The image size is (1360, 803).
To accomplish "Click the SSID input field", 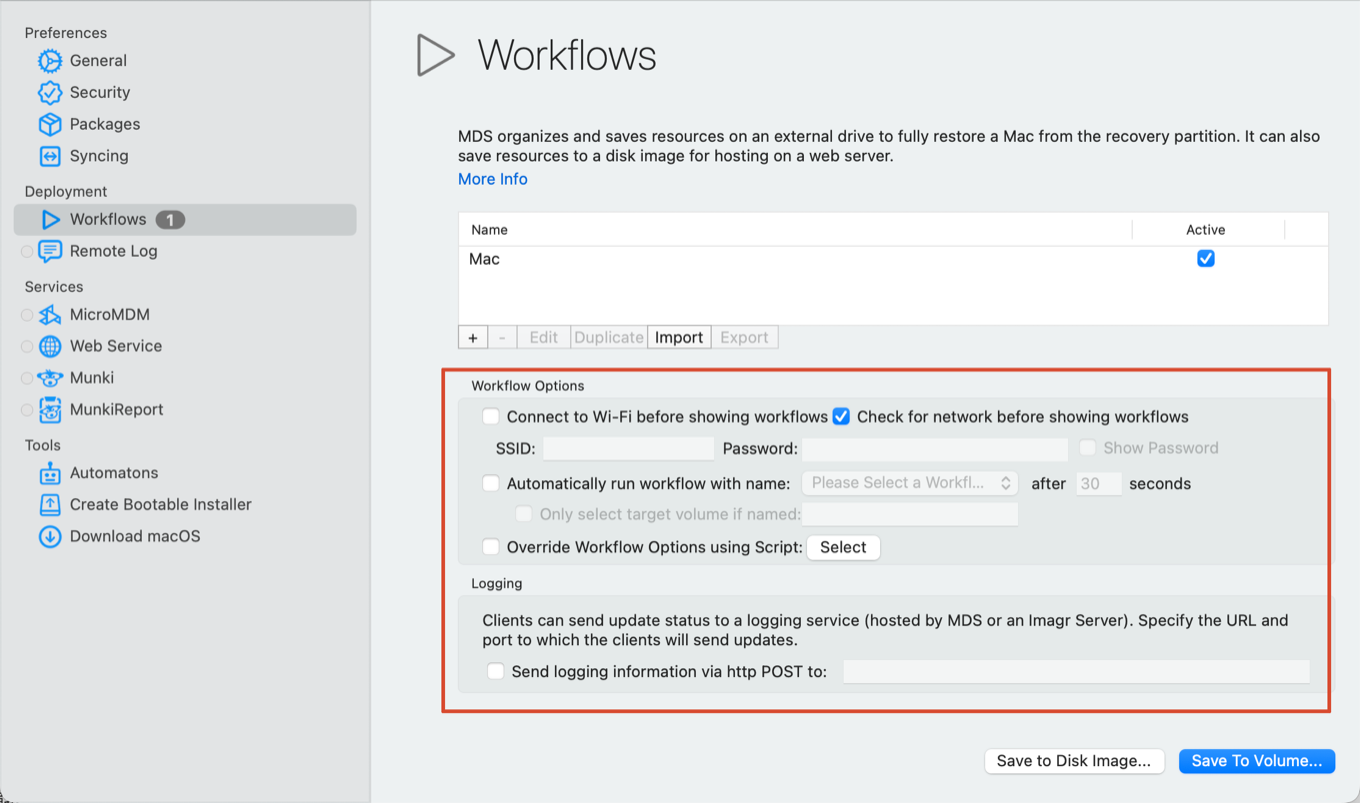I will point(628,449).
